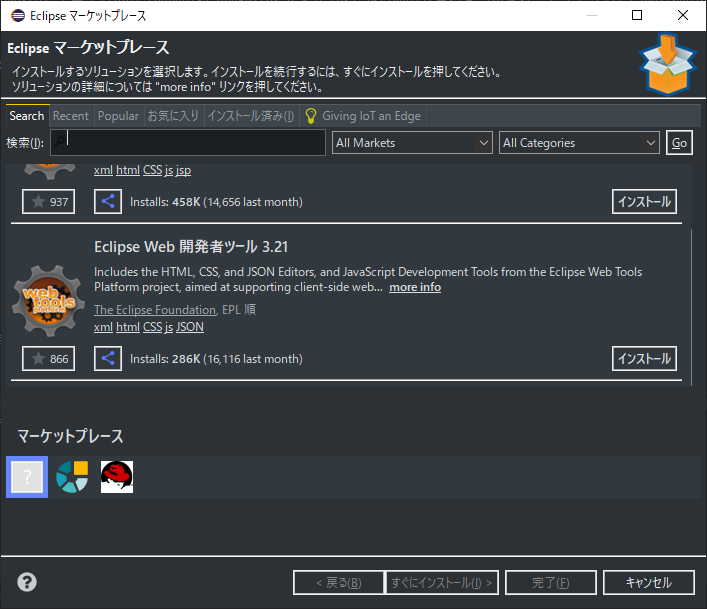Click the 完了 button
The height and width of the screenshot is (609, 707).
[551, 582]
